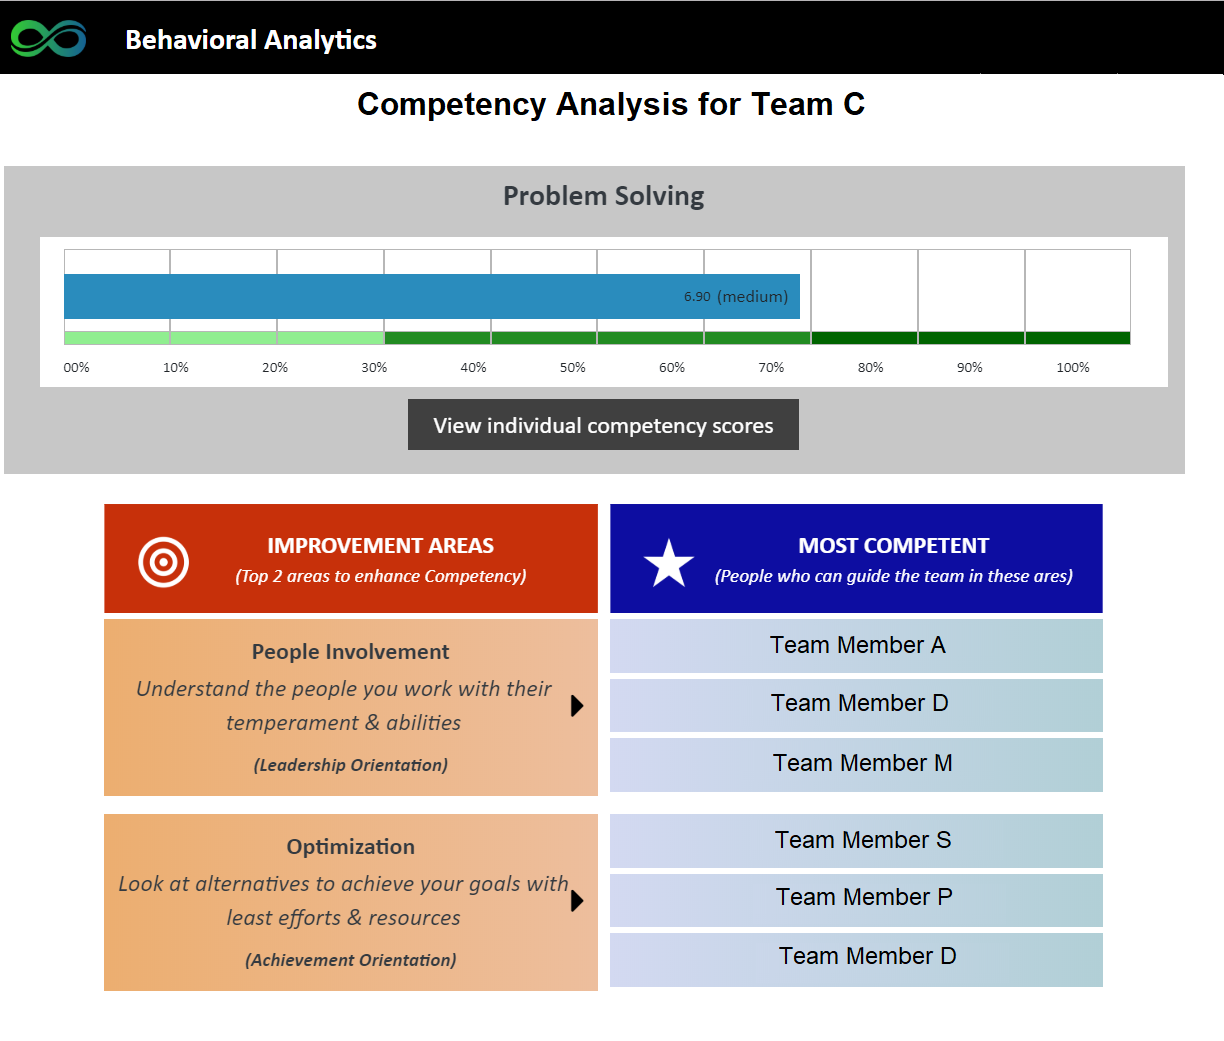Select Team Member P
The image size is (1224, 1041).
(856, 898)
